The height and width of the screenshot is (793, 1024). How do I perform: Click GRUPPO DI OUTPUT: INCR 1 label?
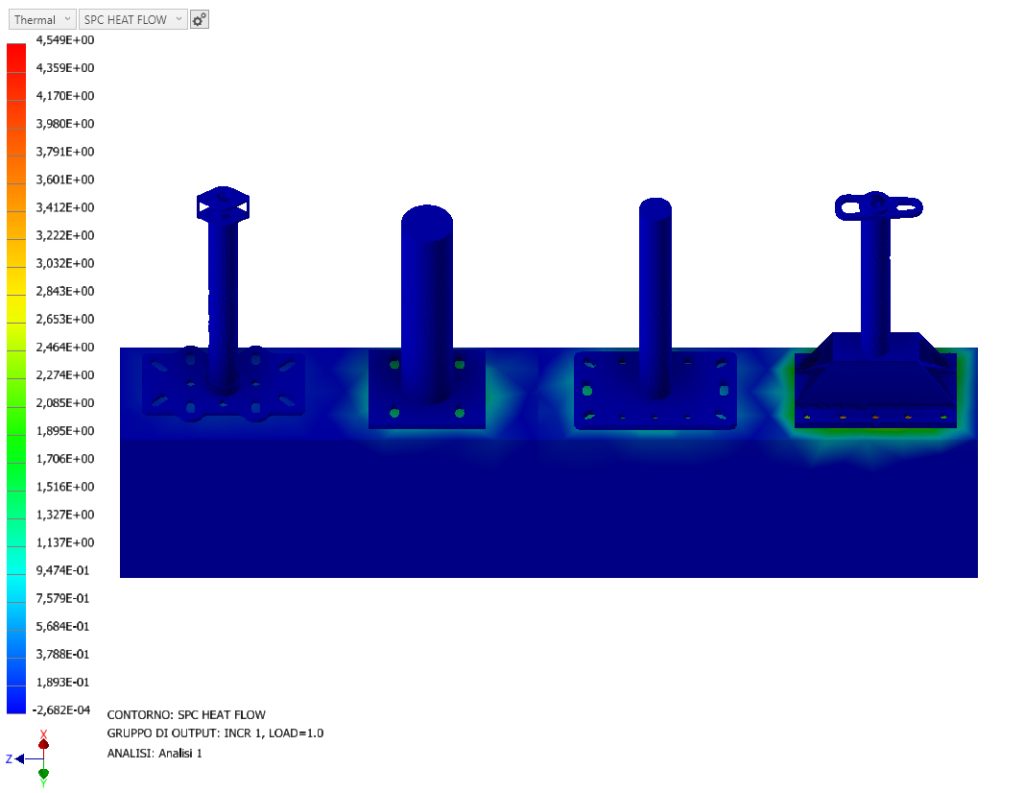point(215,733)
